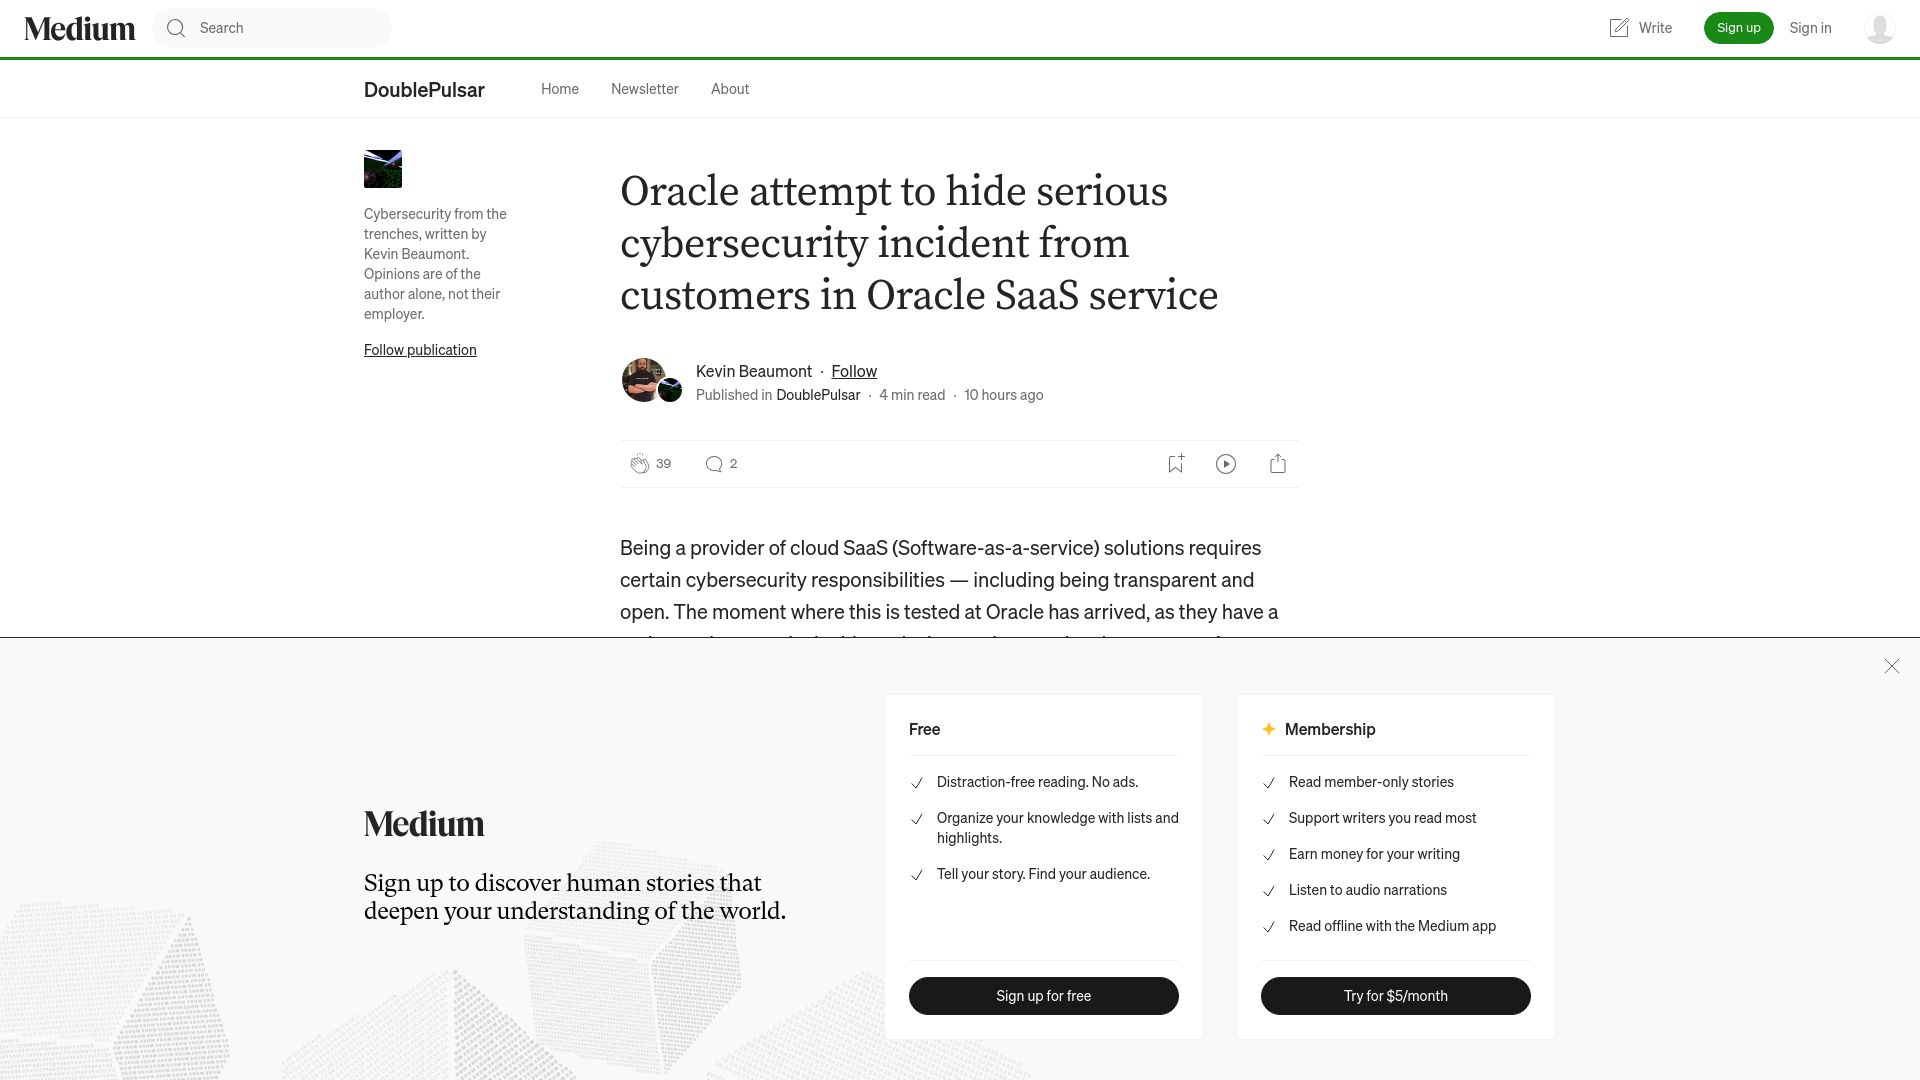
Task: Click "Read offline with the Medium app" text
Action: [x=1392, y=926]
